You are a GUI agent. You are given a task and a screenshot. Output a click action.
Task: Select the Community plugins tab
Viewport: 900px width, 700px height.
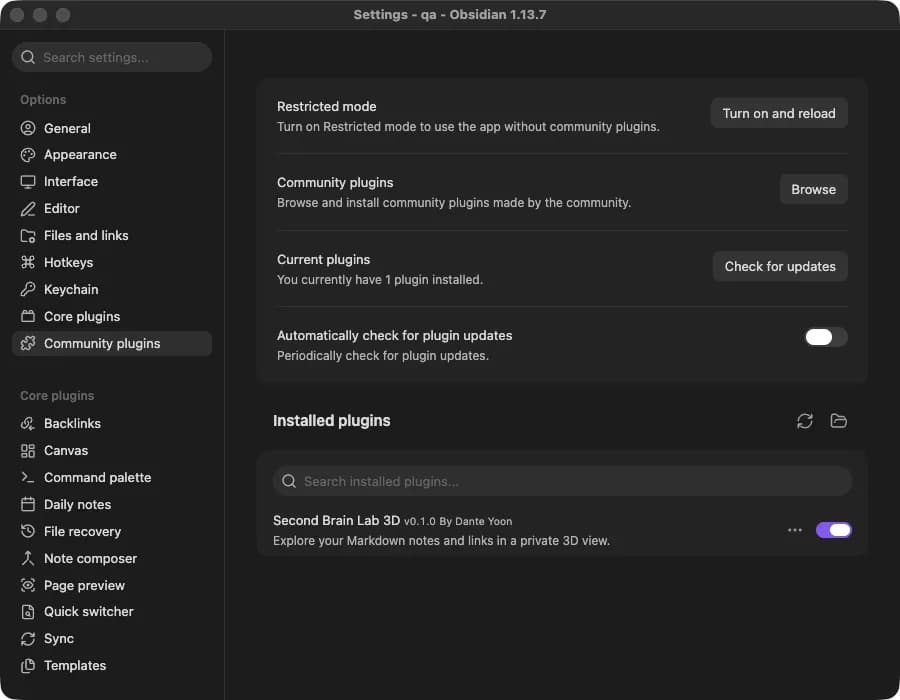tap(112, 344)
